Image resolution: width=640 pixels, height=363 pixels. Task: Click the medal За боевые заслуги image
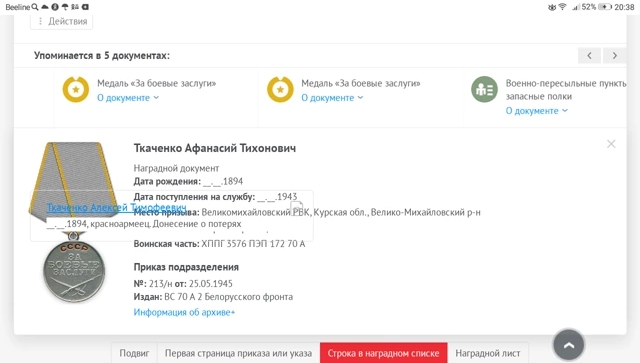[74, 223]
